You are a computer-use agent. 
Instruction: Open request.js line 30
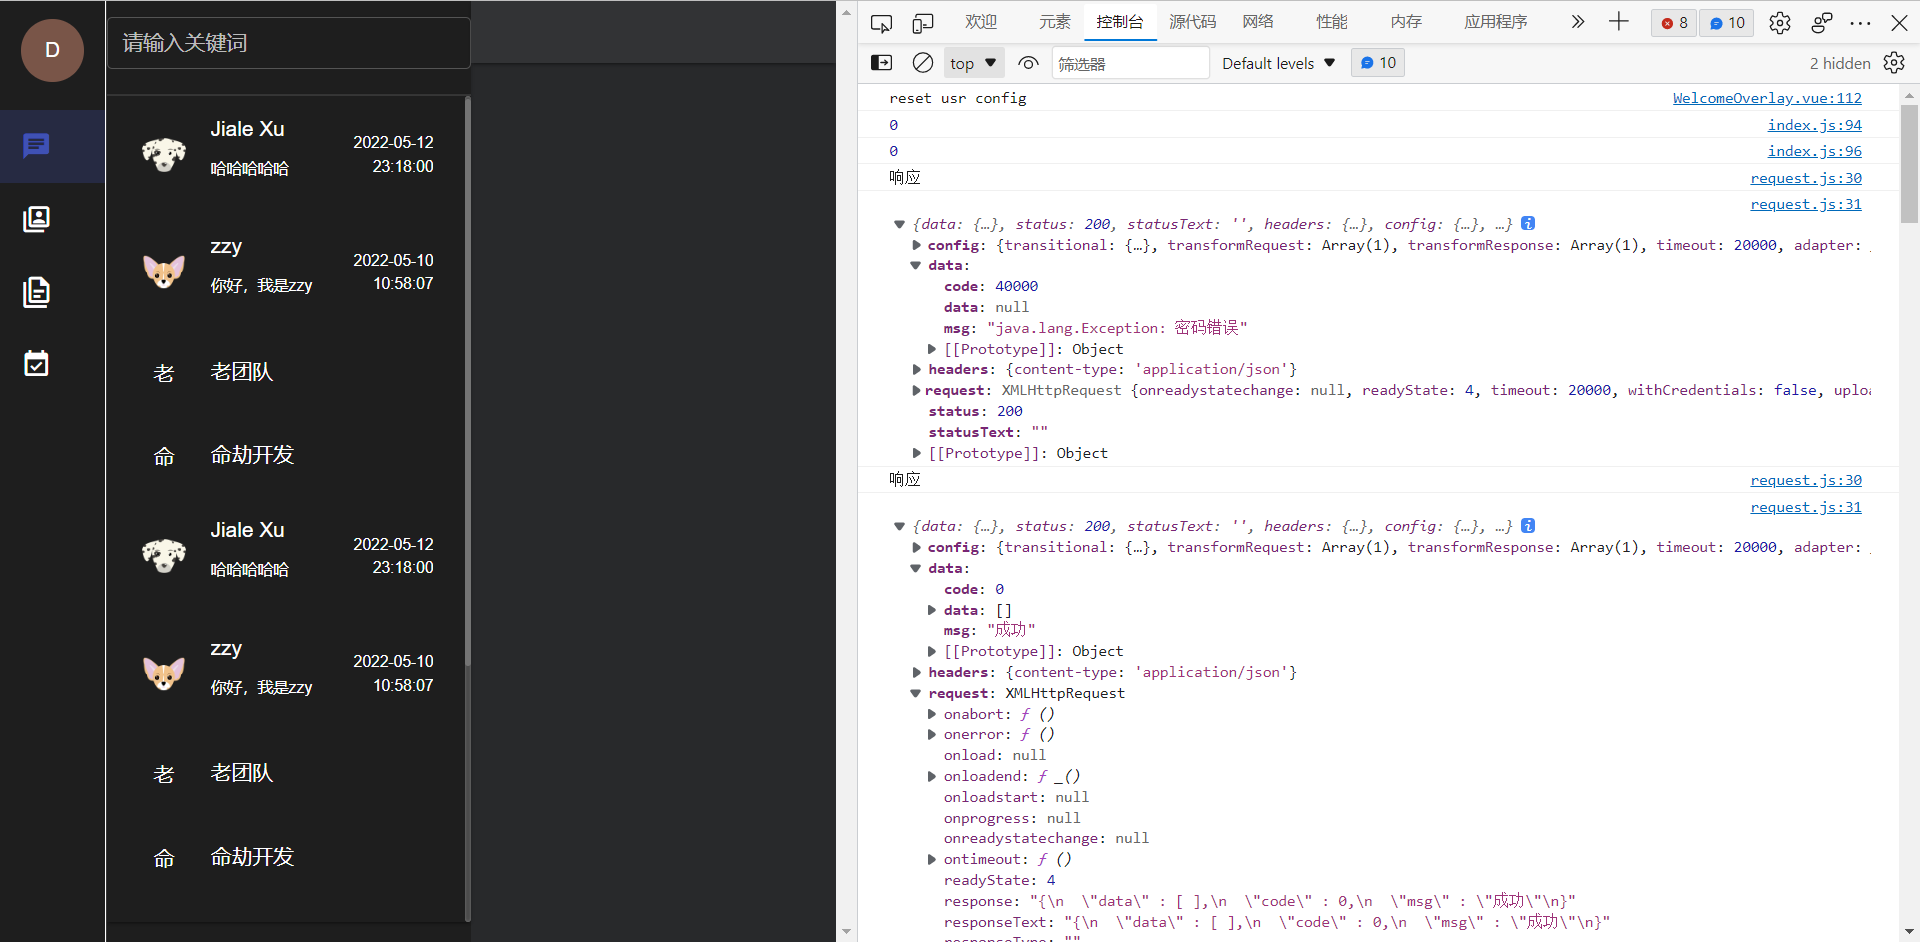1806,178
